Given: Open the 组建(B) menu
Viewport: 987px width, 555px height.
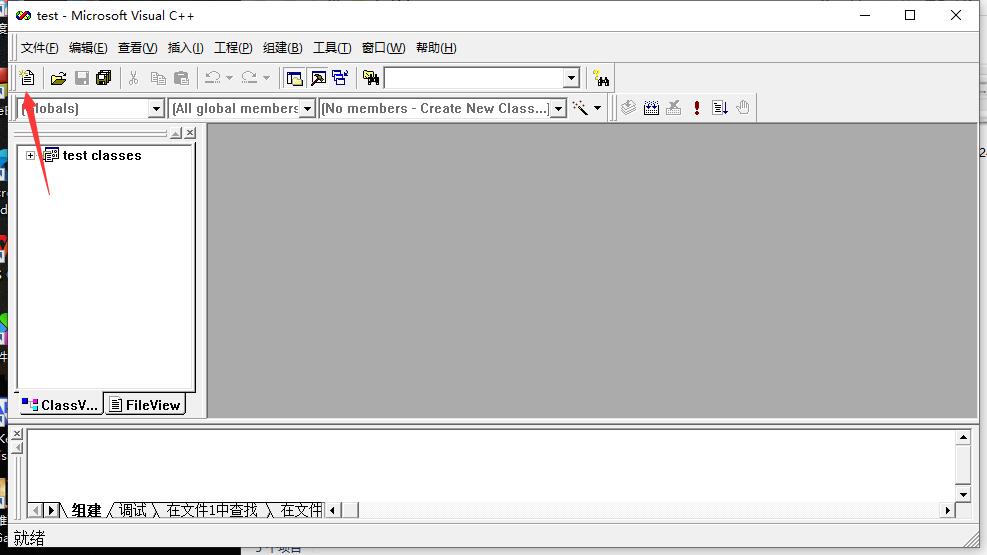Looking at the screenshot, I should pos(283,48).
